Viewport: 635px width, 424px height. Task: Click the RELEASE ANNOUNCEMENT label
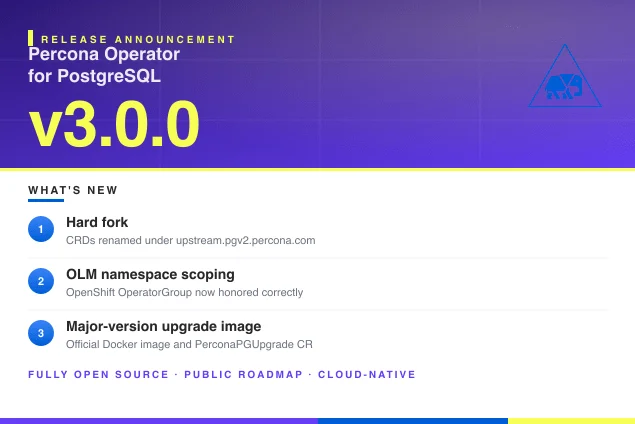(x=138, y=39)
